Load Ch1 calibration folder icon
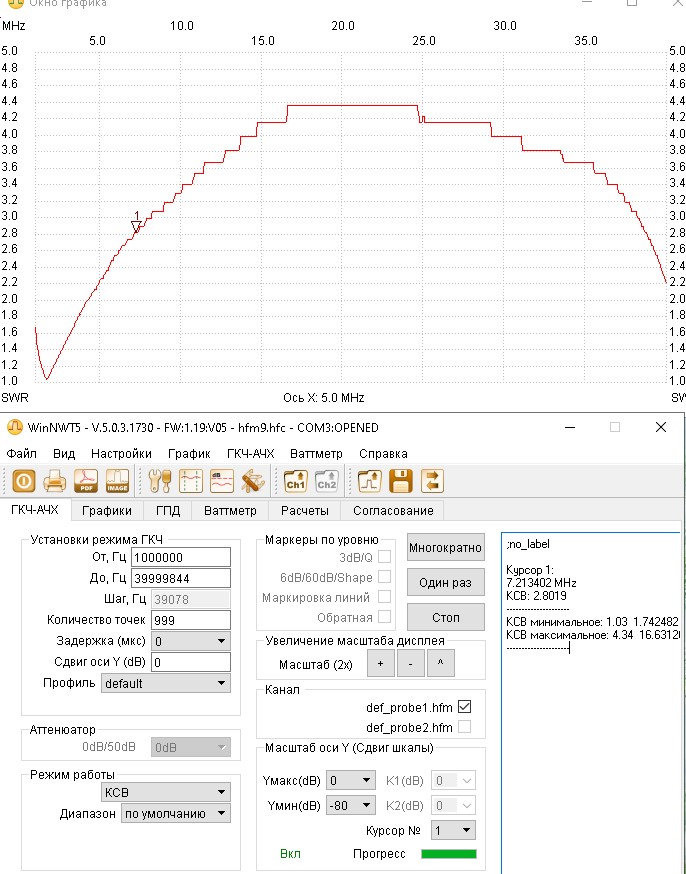Image resolution: width=686 pixels, height=874 pixels. (295, 480)
